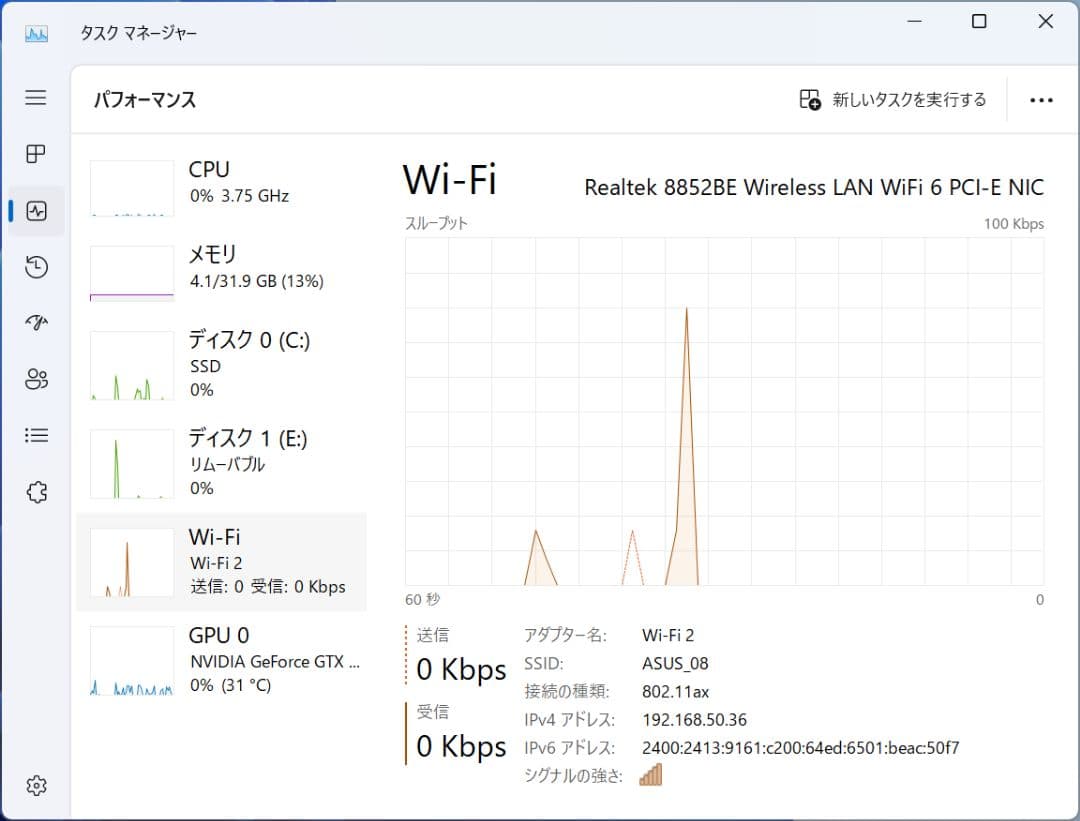This screenshot has height=821, width=1080.
Task: Open Task Manager settings via gear icon
Action: (x=35, y=786)
